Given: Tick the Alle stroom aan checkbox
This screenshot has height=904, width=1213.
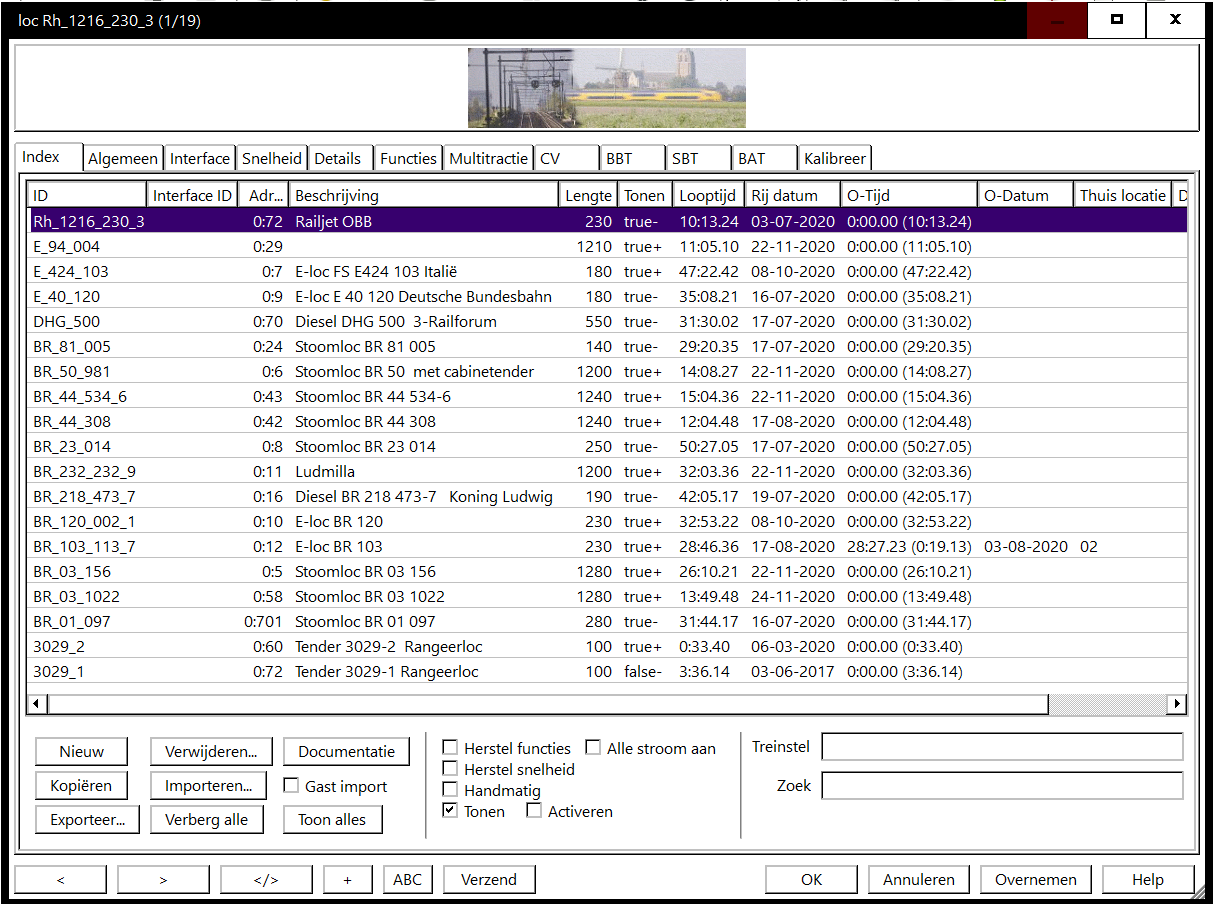Looking at the screenshot, I should (594, 748).
